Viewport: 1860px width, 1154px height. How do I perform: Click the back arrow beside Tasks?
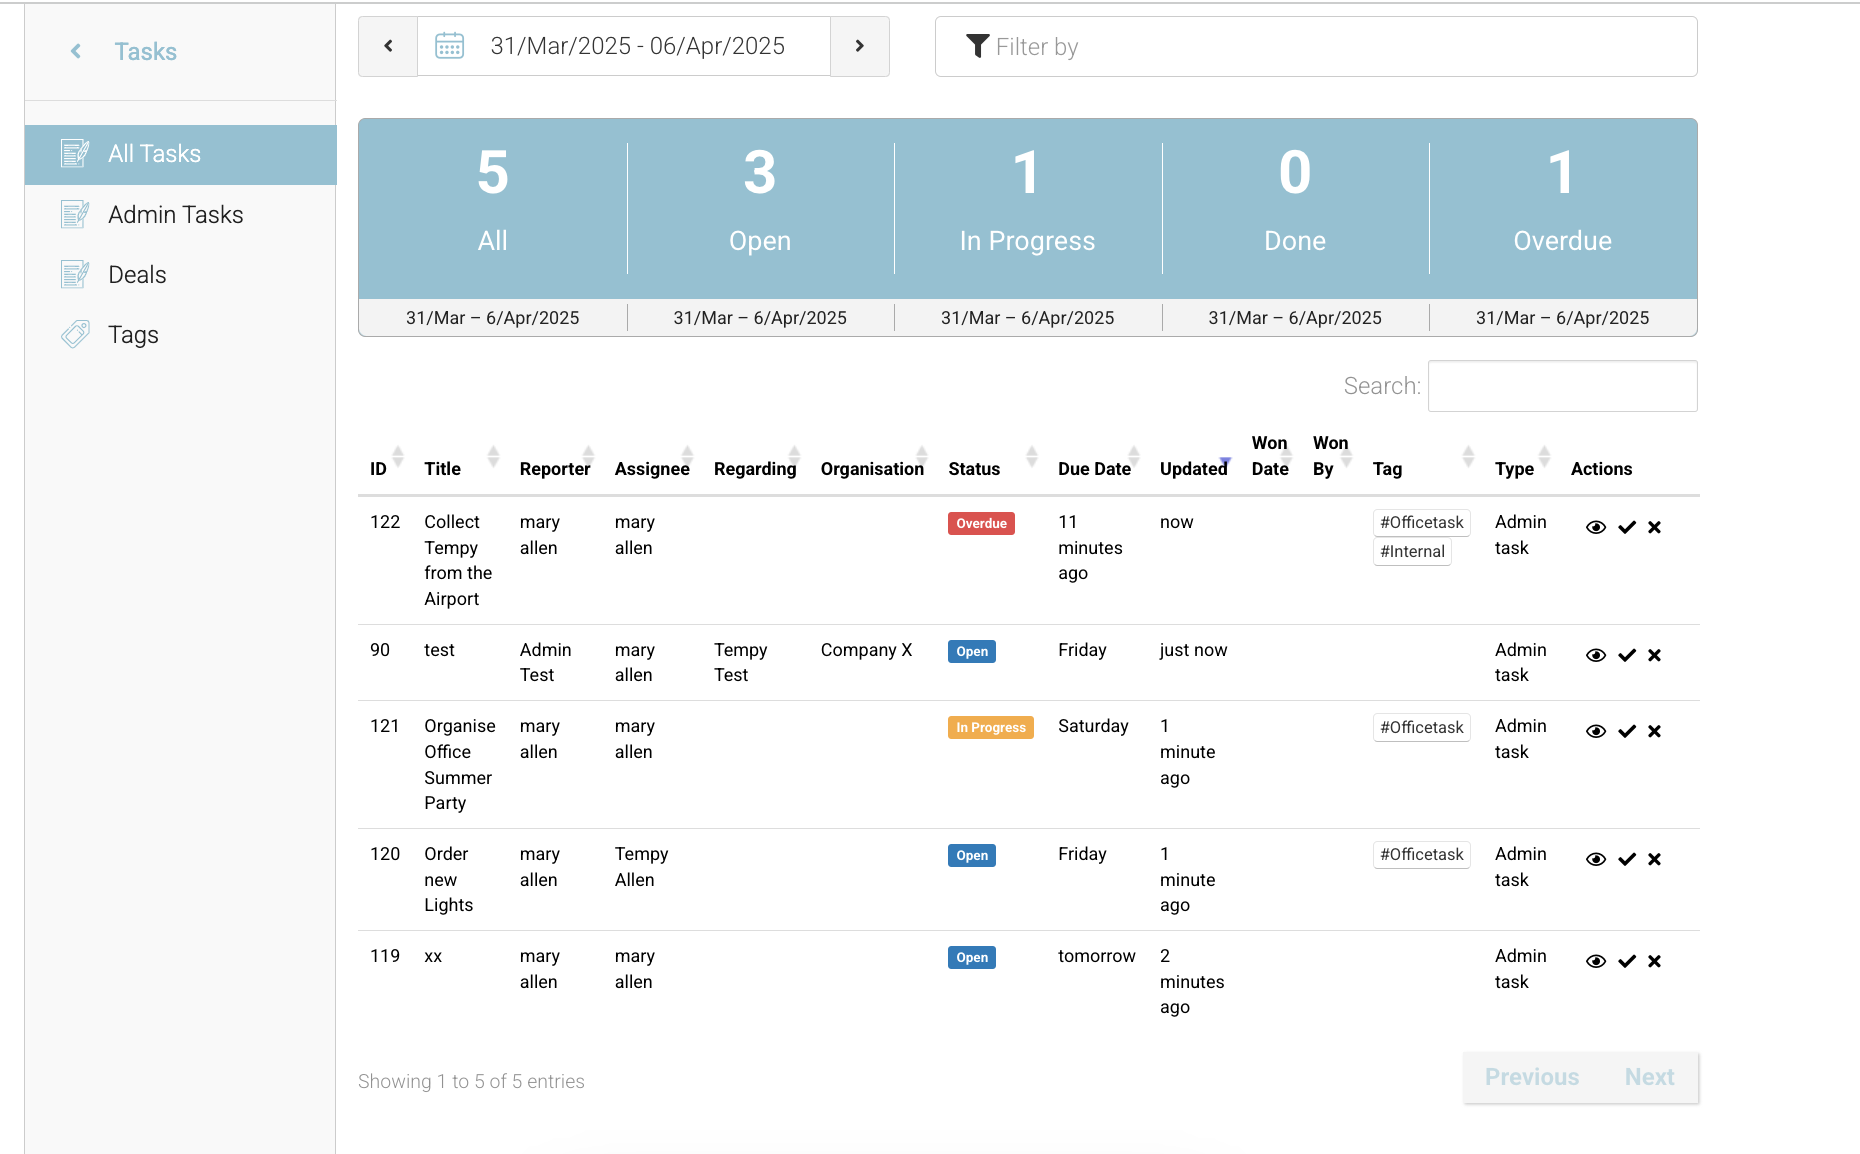(76, 51)
